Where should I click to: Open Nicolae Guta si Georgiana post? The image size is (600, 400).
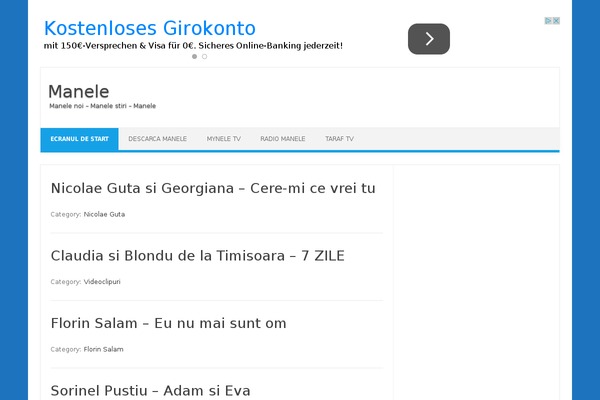coord(213,188)
